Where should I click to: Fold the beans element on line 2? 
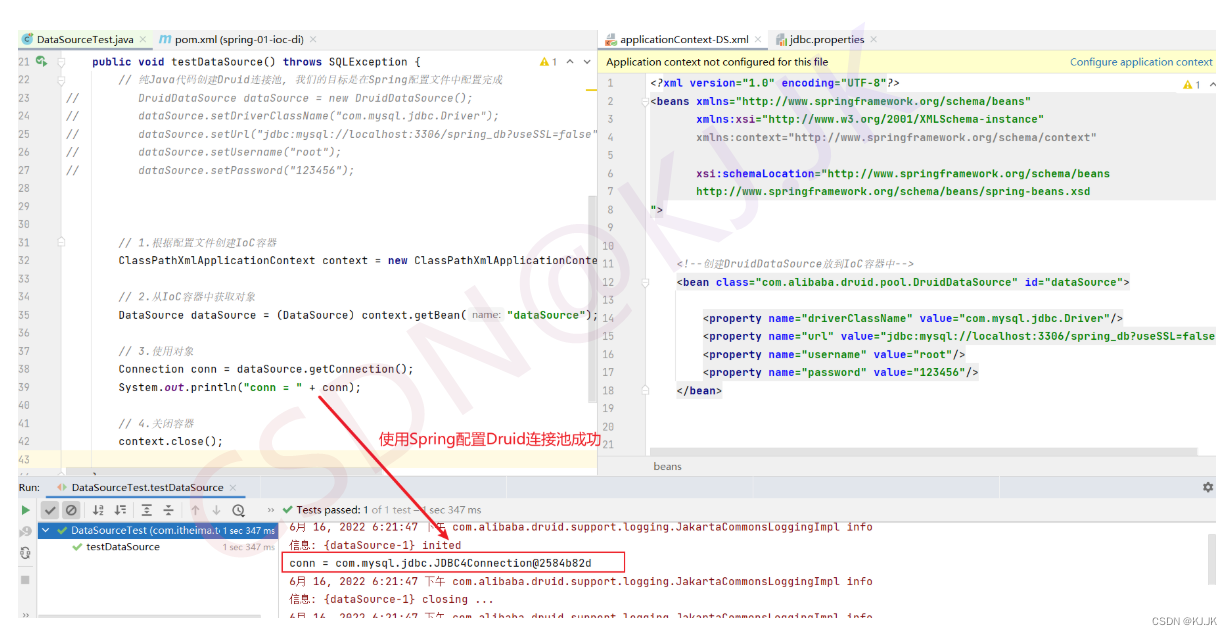click(x=643, y=101)
